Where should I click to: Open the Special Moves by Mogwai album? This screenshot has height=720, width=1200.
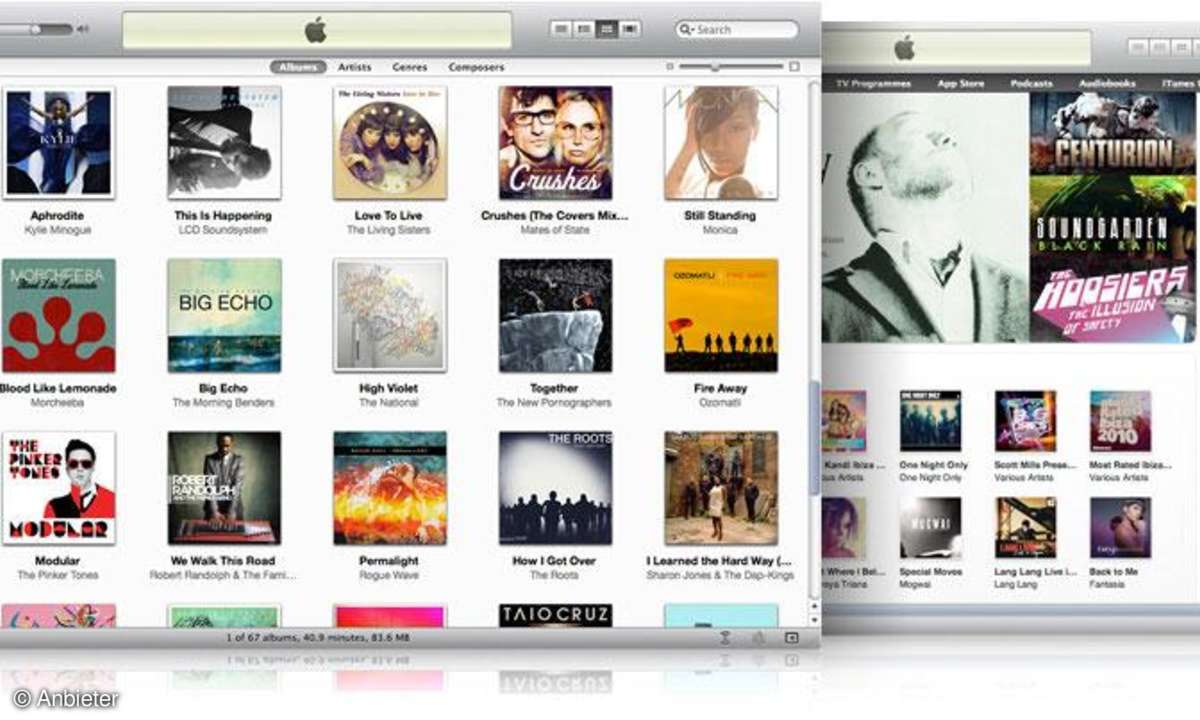pyautogui.click(x=930, y=528)
